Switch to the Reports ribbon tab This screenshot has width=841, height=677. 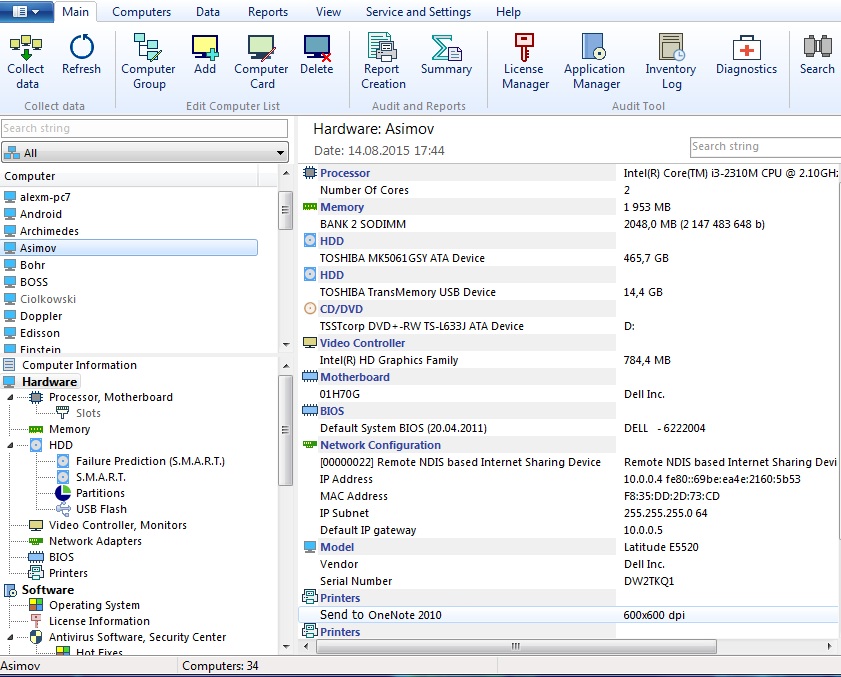[268, 12]
